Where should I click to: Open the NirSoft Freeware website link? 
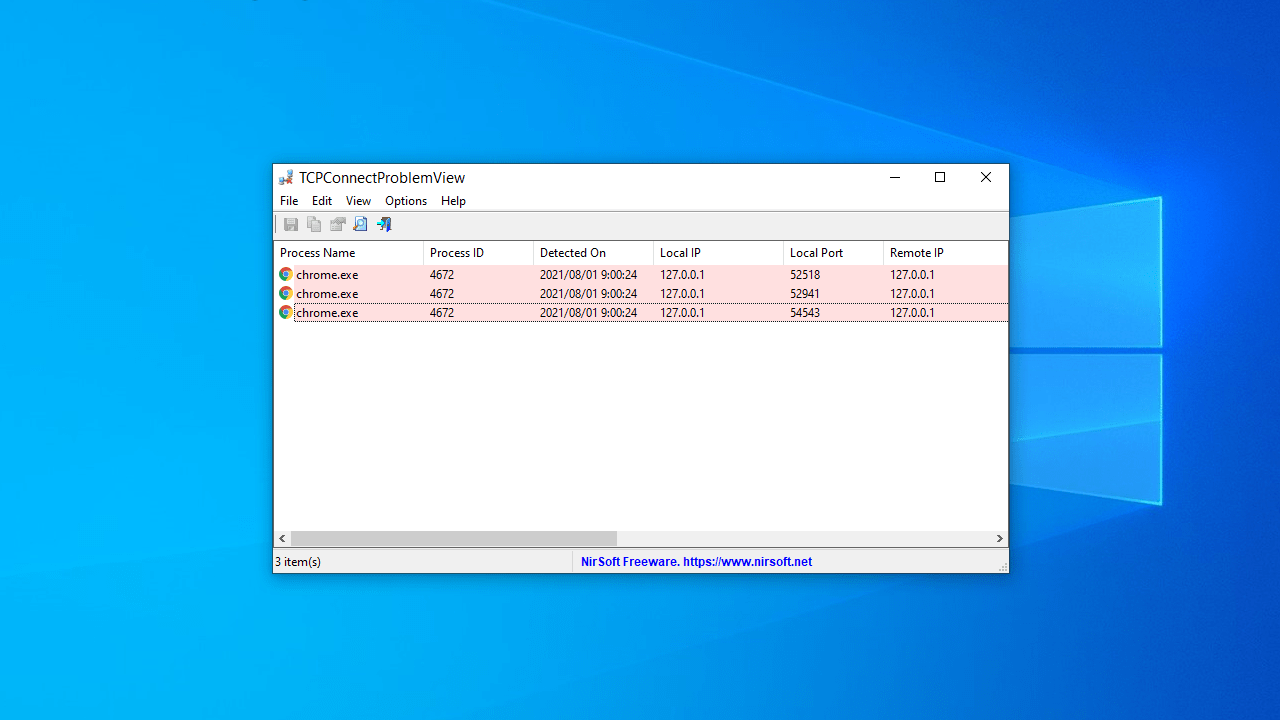coord(696,562)
